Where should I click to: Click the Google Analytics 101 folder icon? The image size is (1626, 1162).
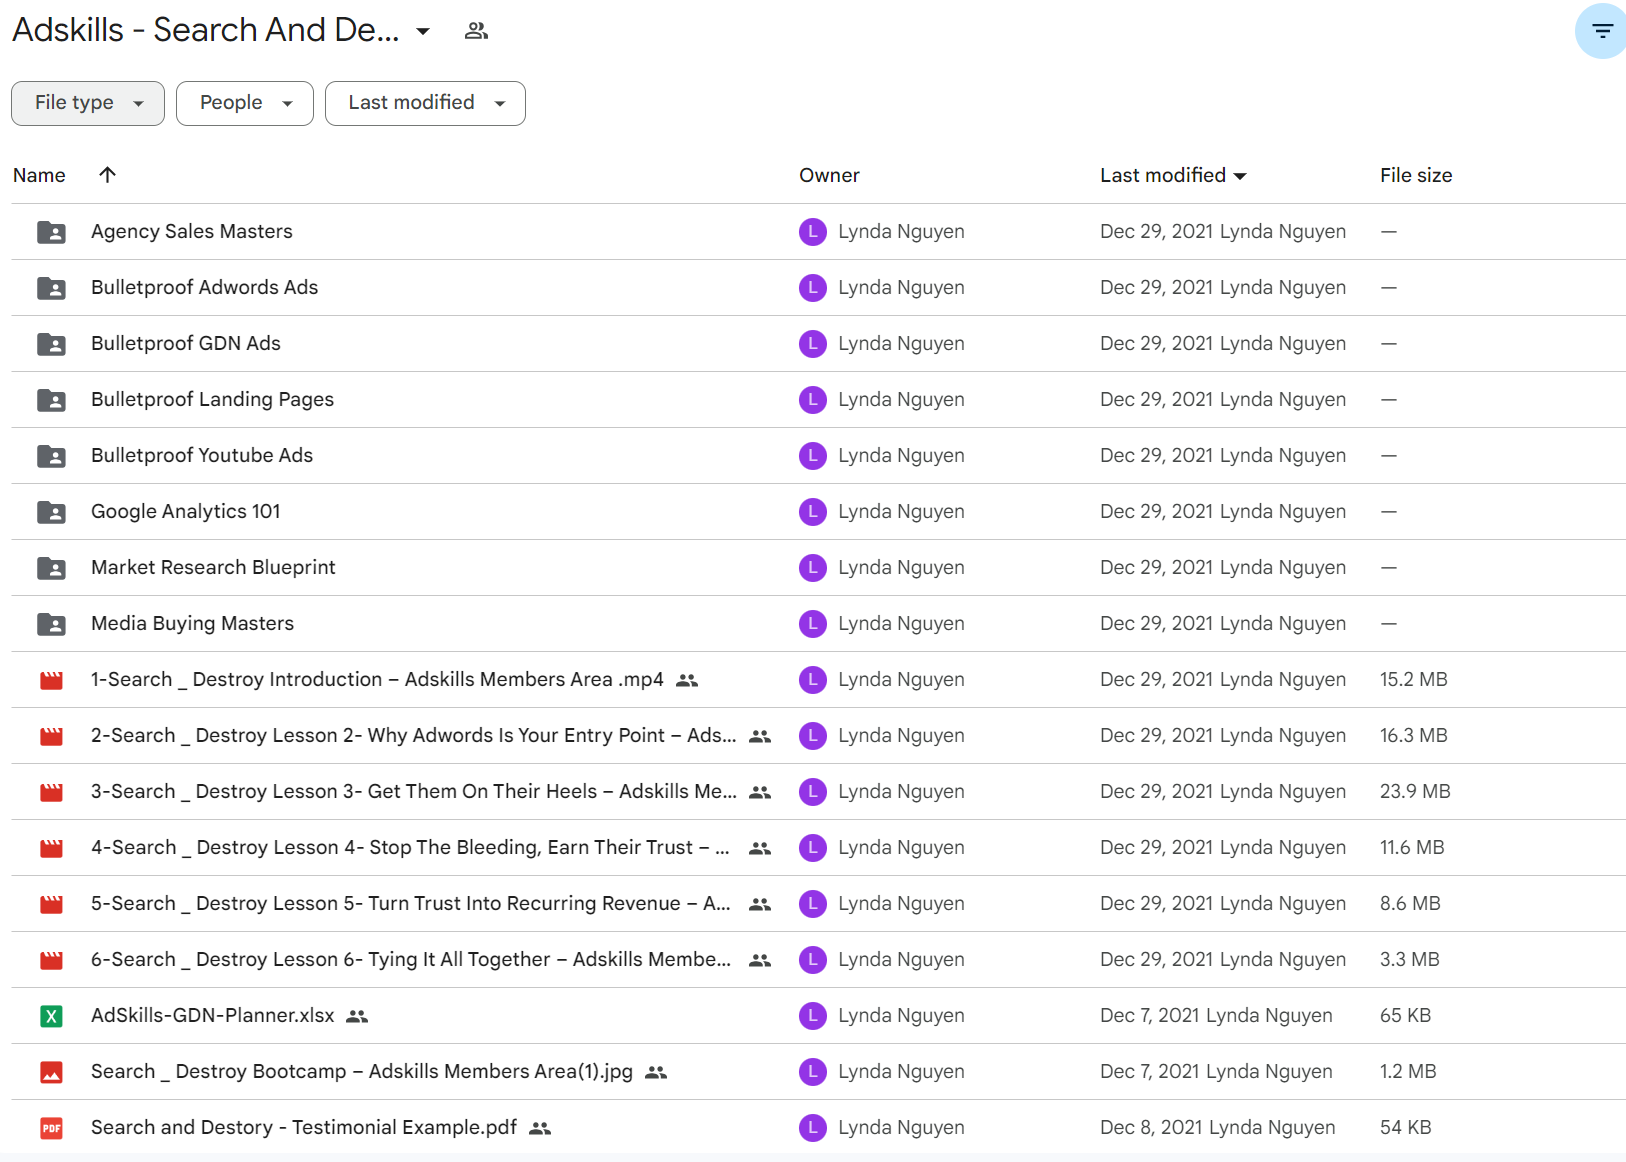tap(51, 512)
